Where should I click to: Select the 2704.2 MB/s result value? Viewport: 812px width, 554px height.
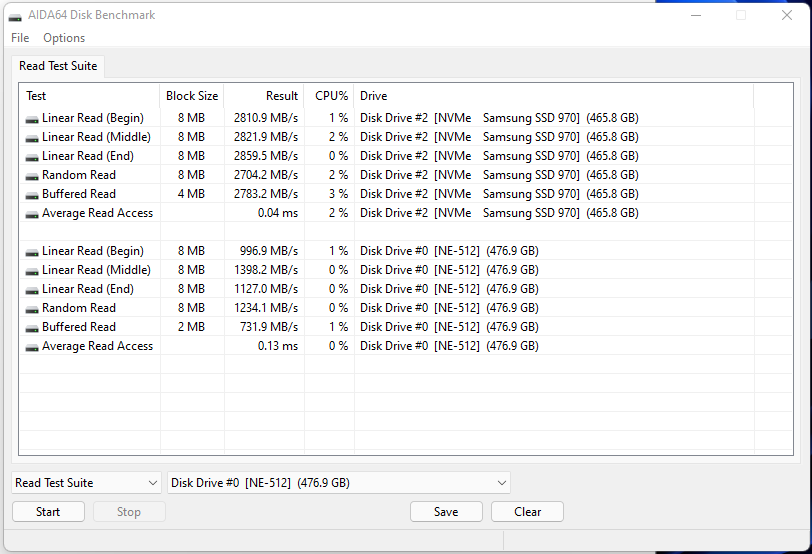[266, 175]
